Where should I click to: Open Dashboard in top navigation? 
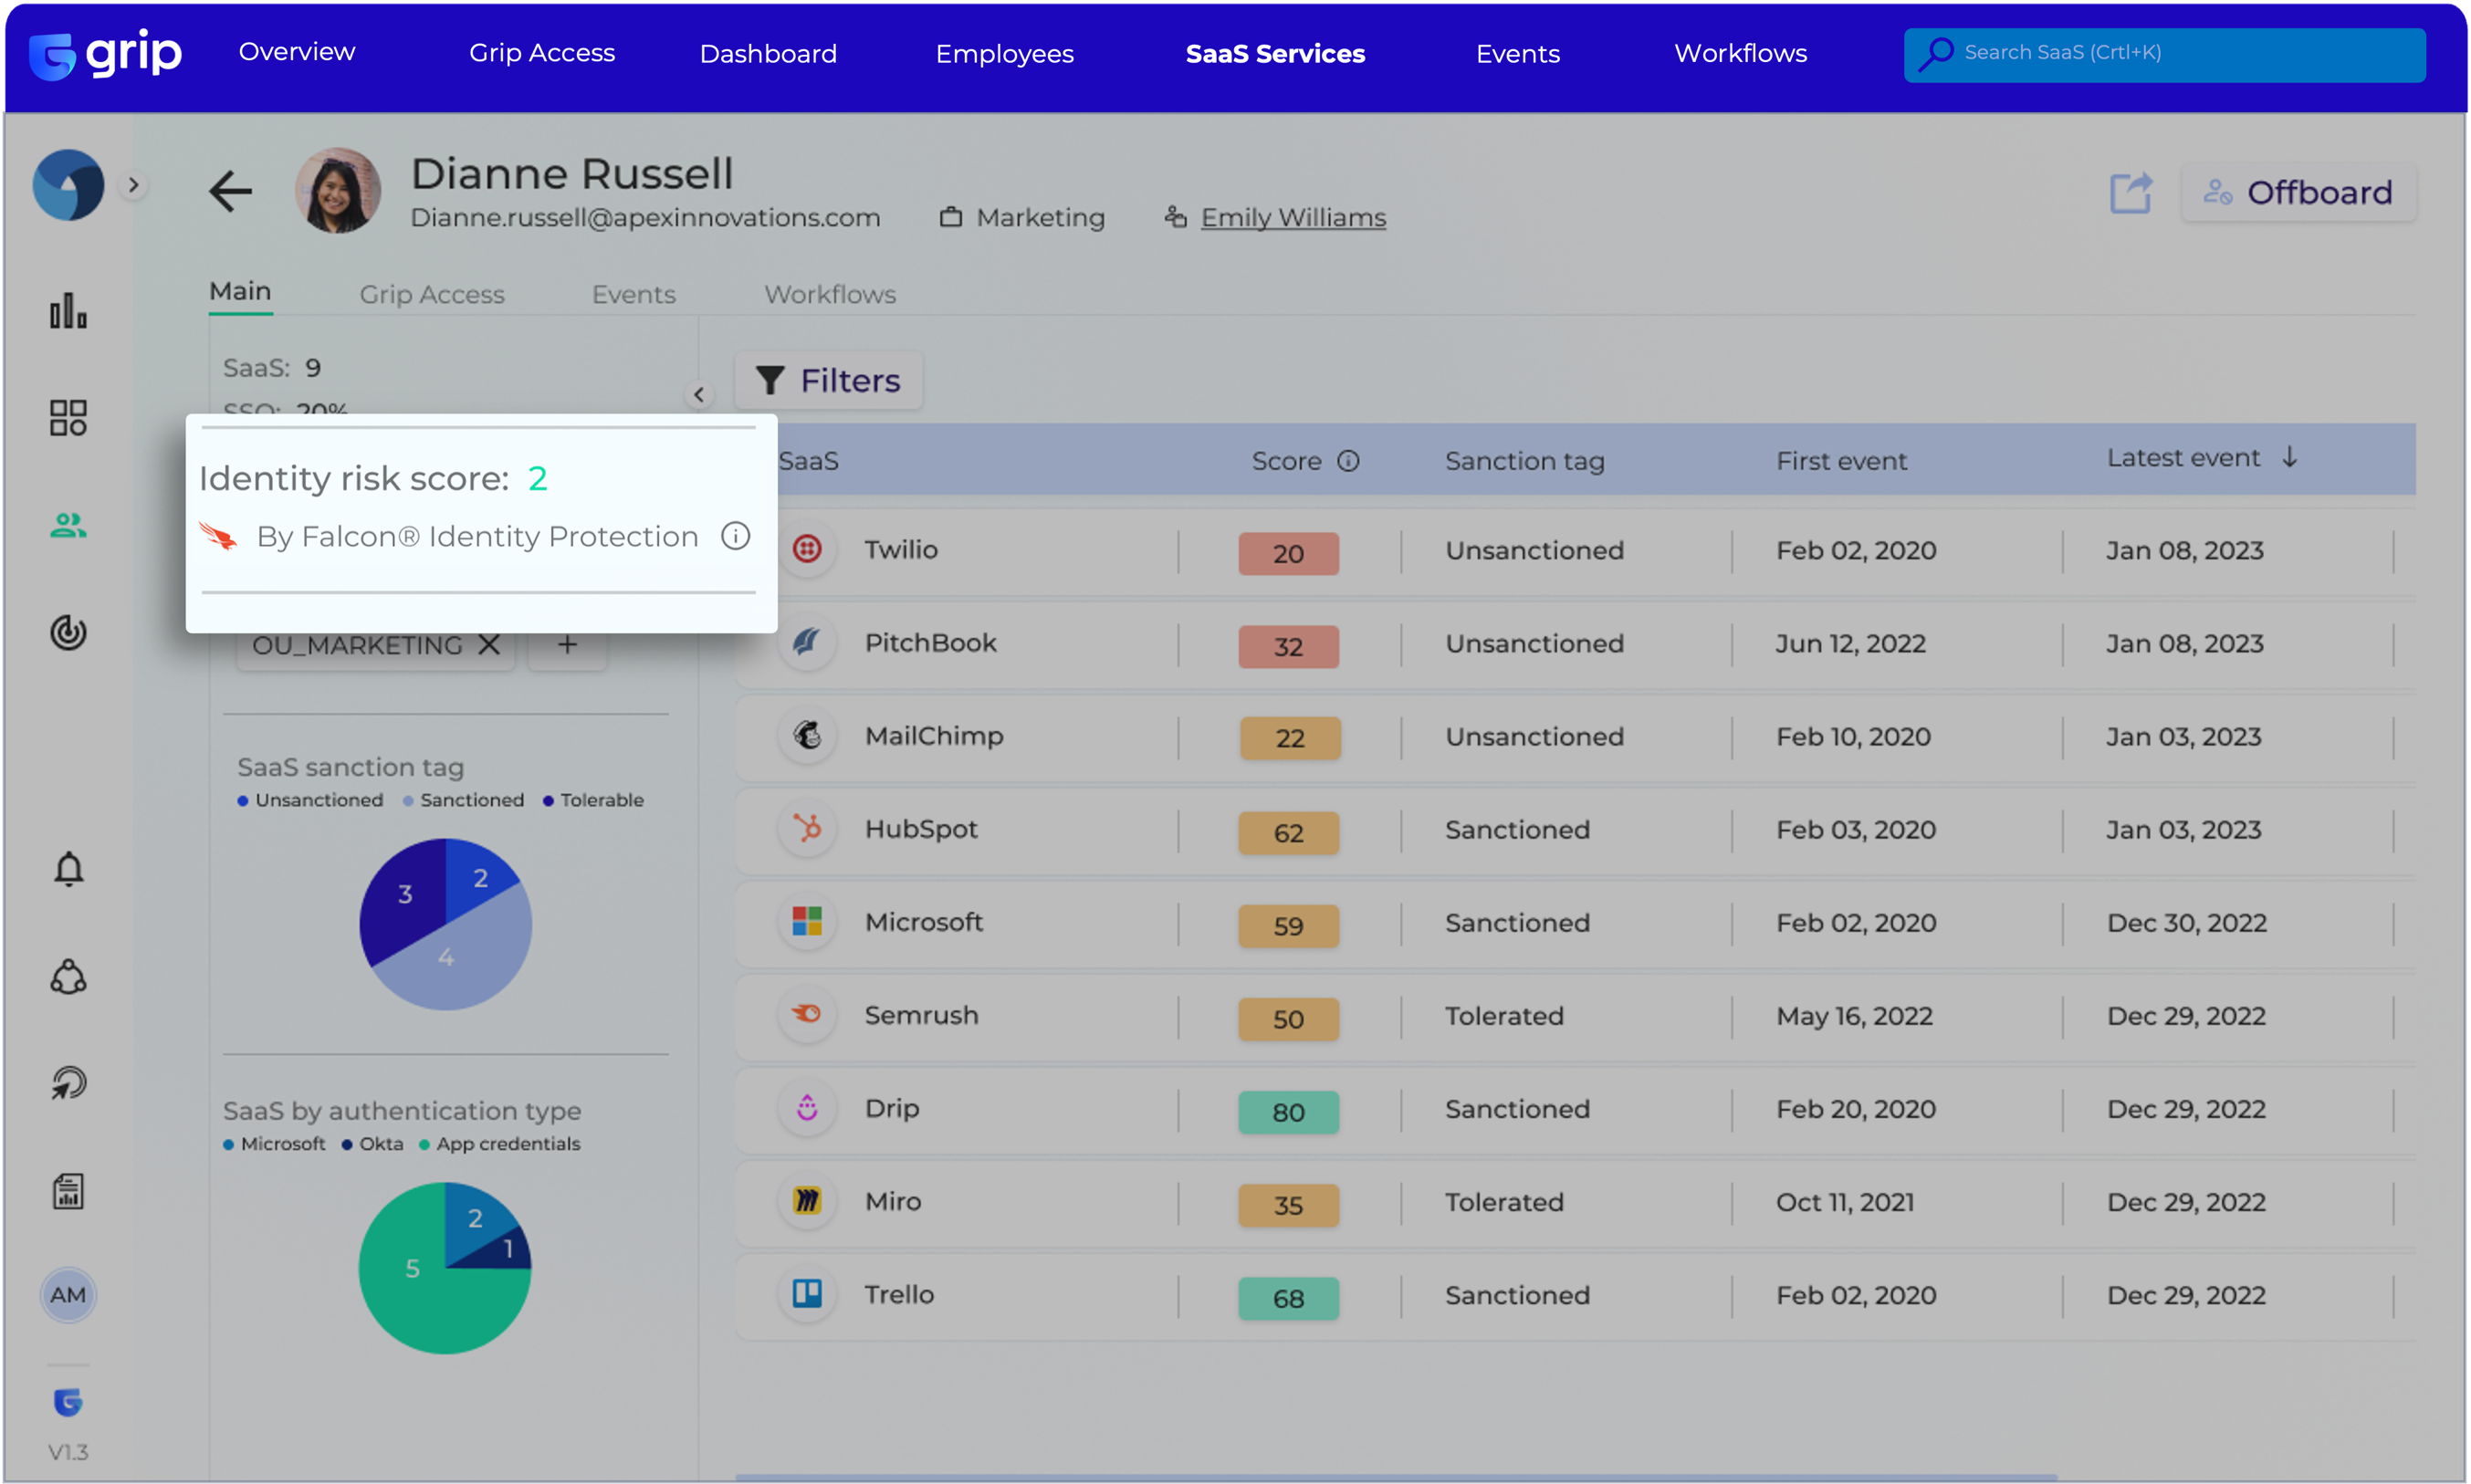[x=768, y=54]
